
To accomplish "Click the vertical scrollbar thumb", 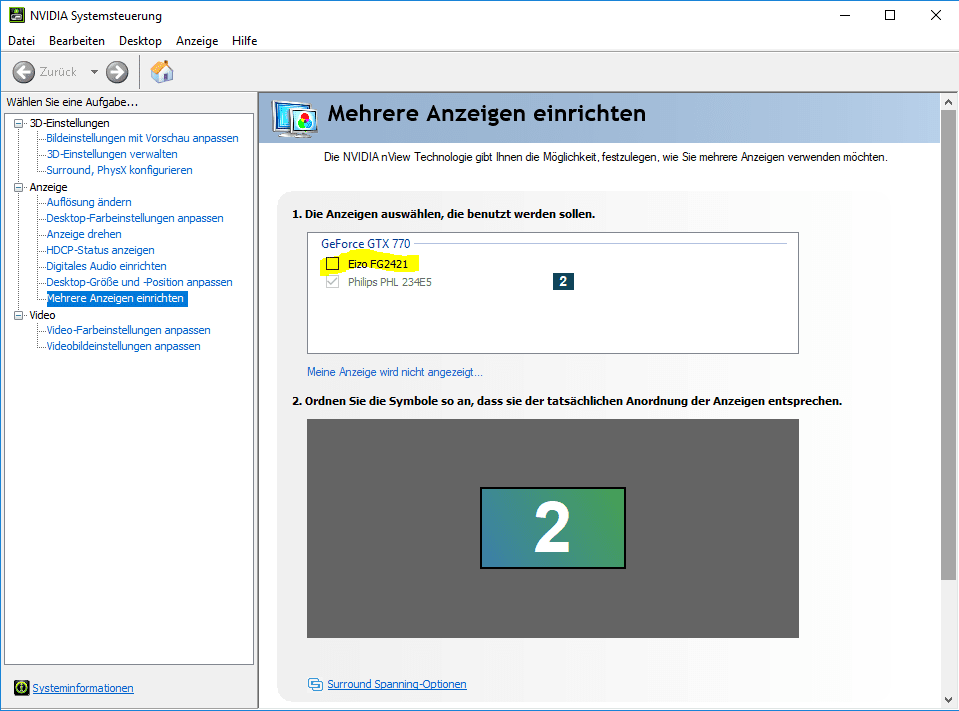I will pos(948,345).
